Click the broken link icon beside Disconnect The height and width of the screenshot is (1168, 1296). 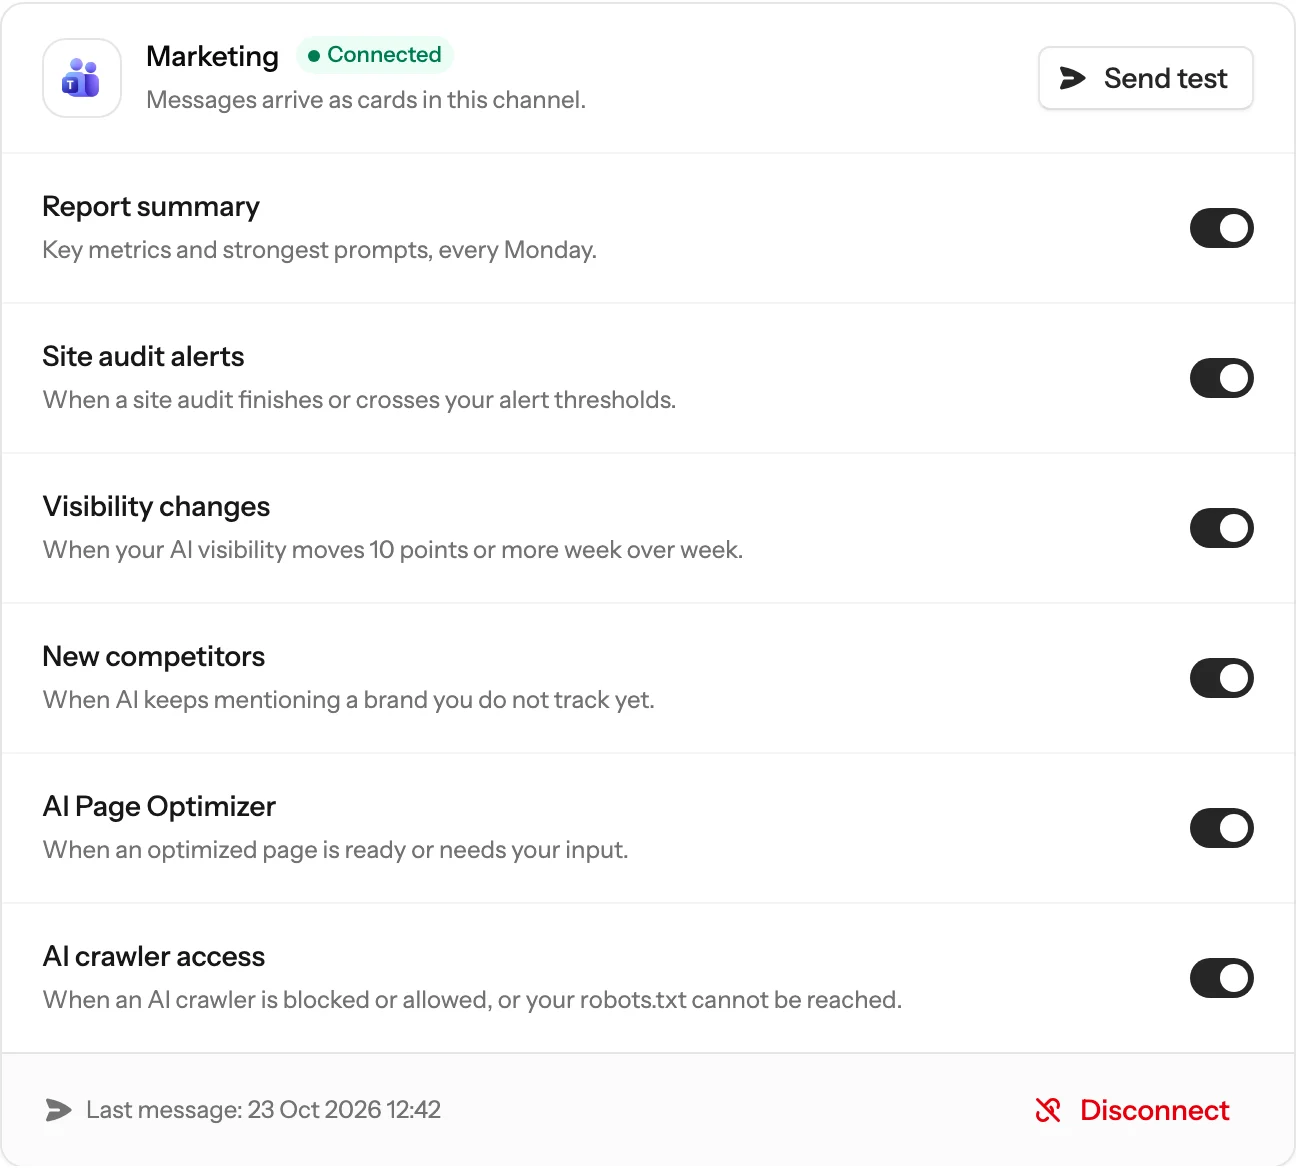click(1048, 1110)
